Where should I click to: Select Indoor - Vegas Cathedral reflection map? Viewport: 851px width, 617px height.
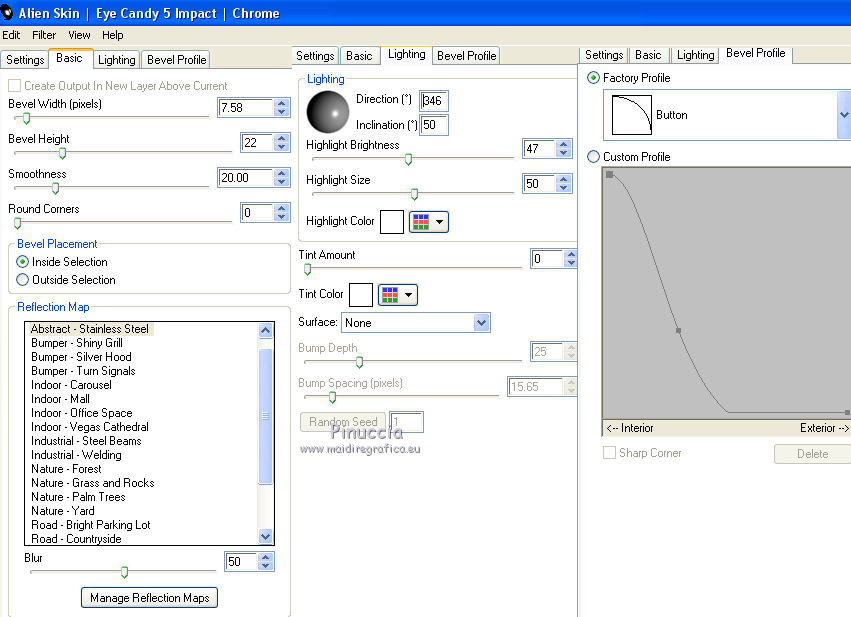coord(90,427)
